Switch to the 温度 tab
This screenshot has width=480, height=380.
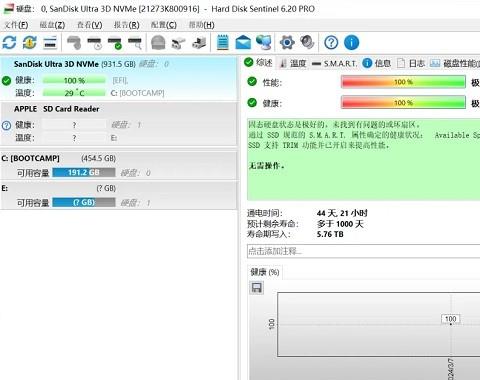pyautogui.click(x=293, y=63)
